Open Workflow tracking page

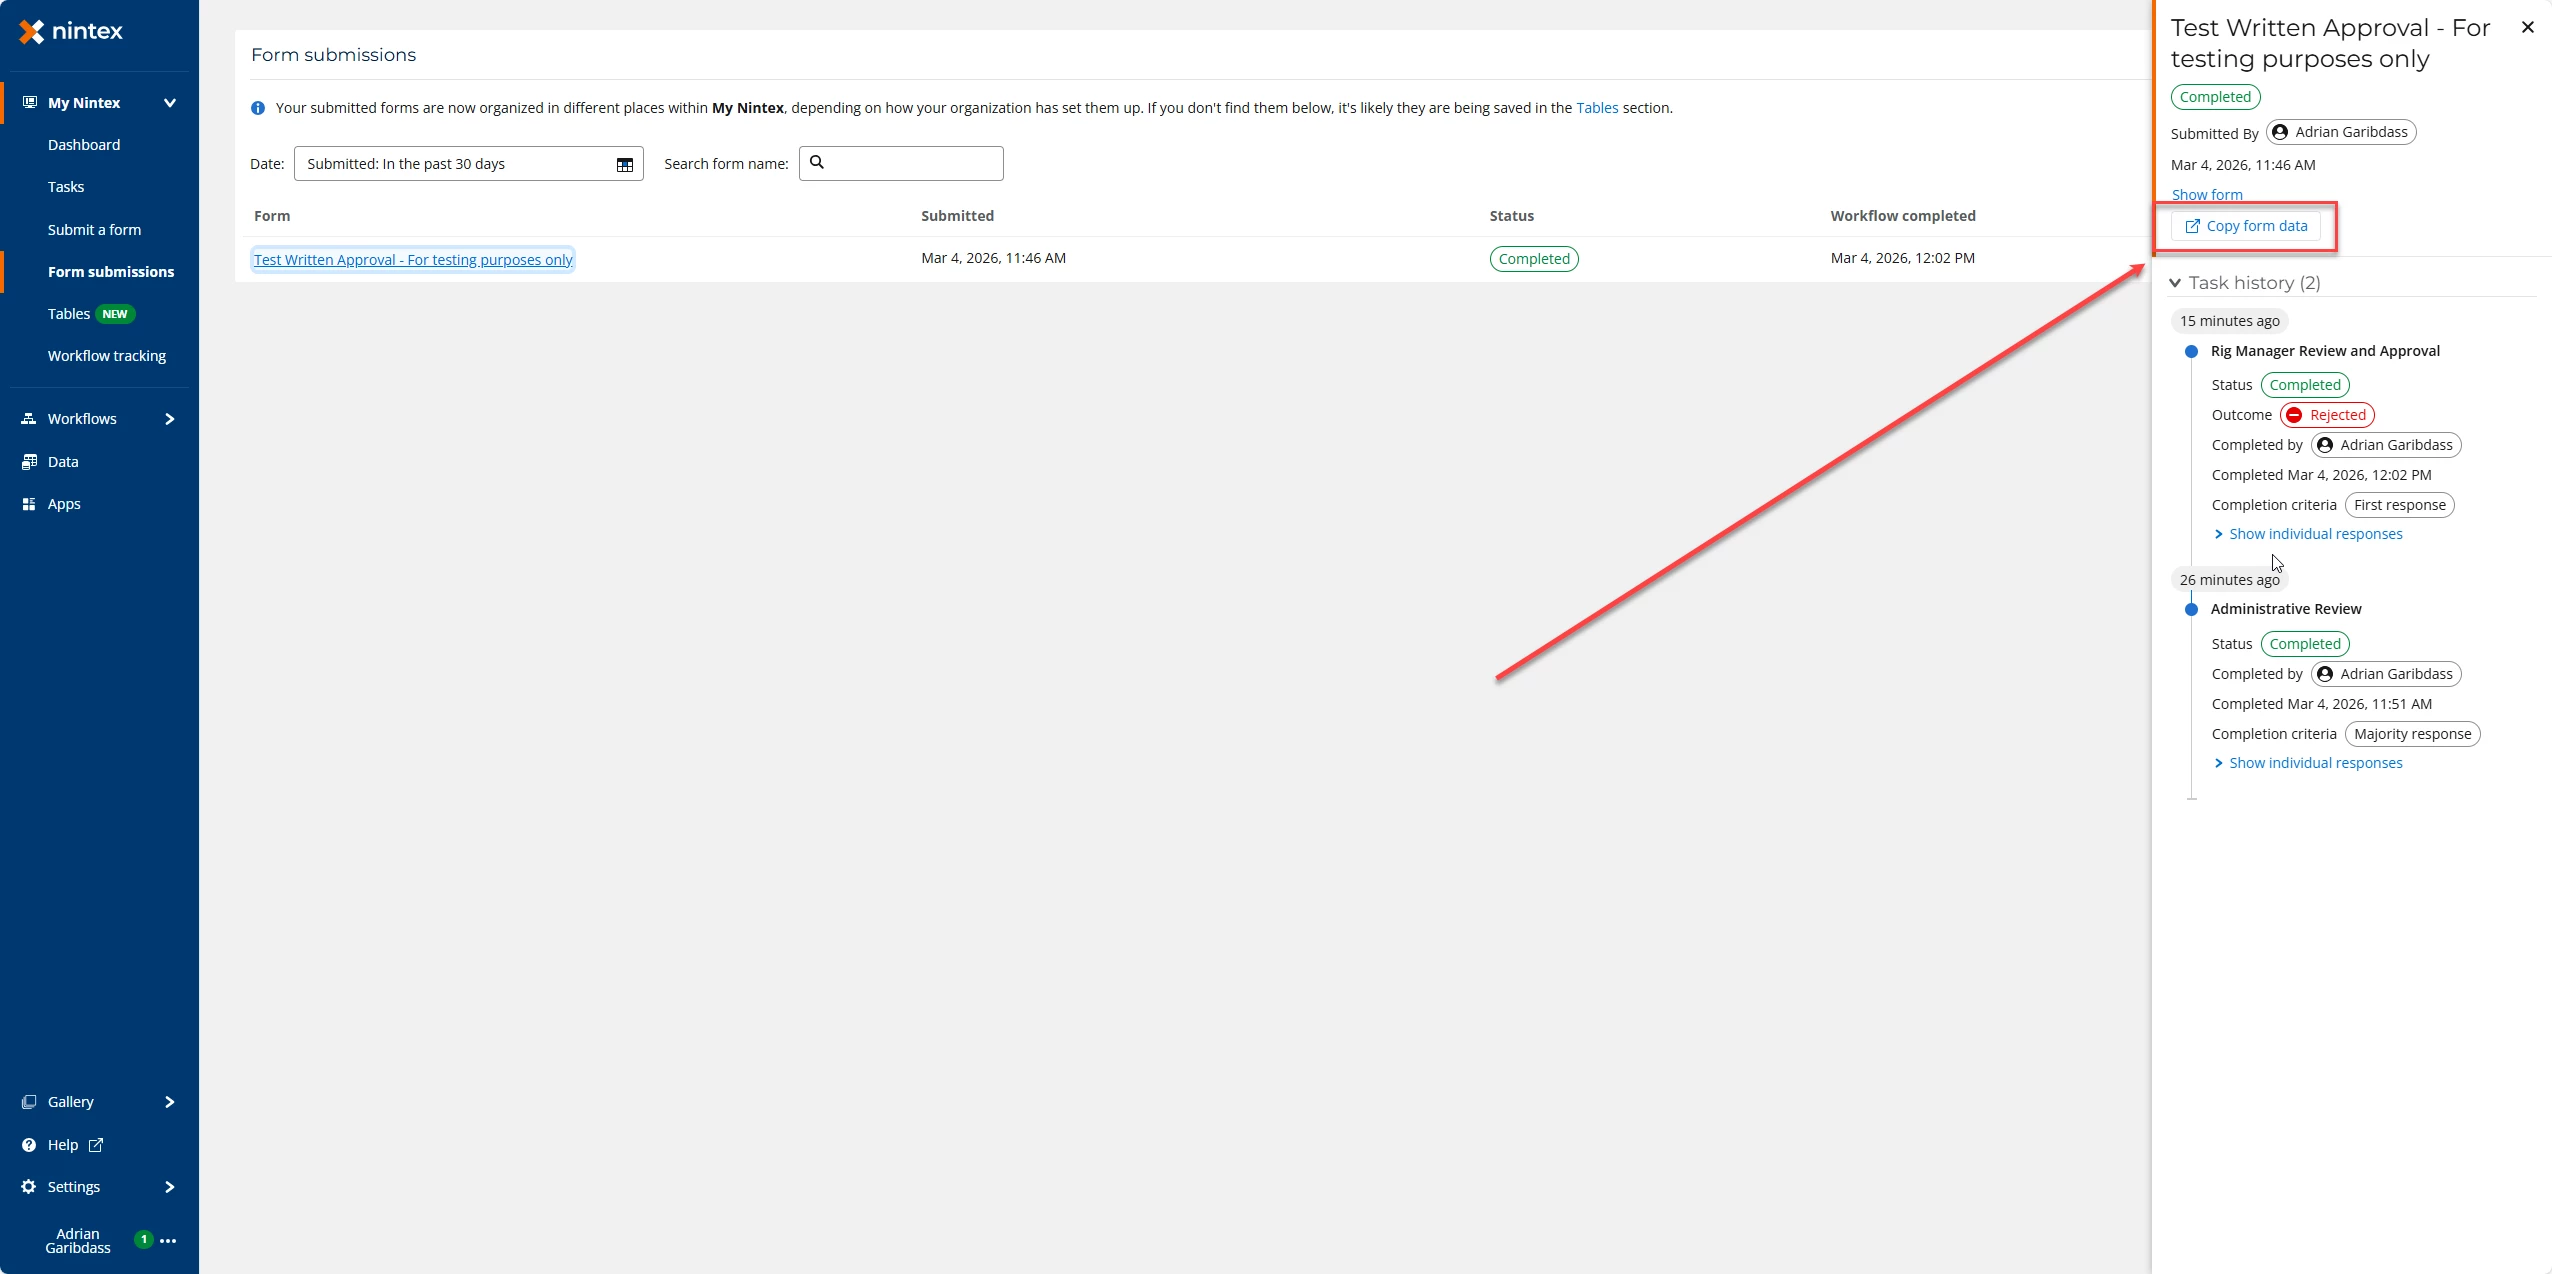click(107, 356)
